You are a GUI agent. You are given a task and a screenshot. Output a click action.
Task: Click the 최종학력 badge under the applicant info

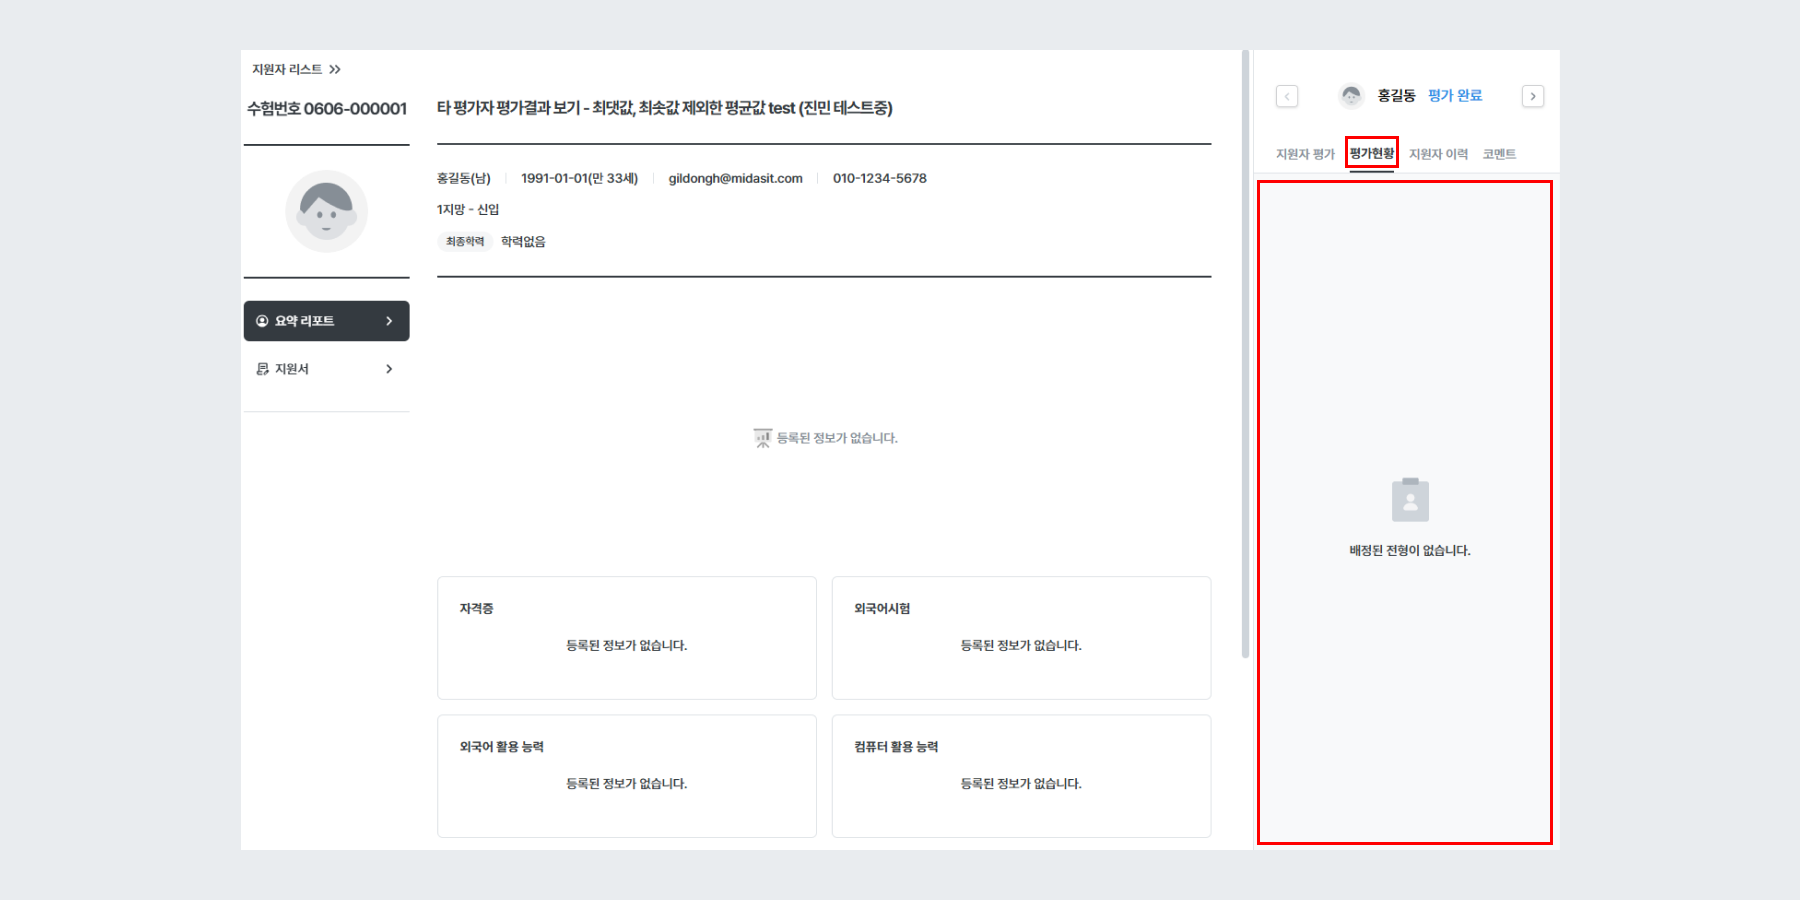[464, 241]
